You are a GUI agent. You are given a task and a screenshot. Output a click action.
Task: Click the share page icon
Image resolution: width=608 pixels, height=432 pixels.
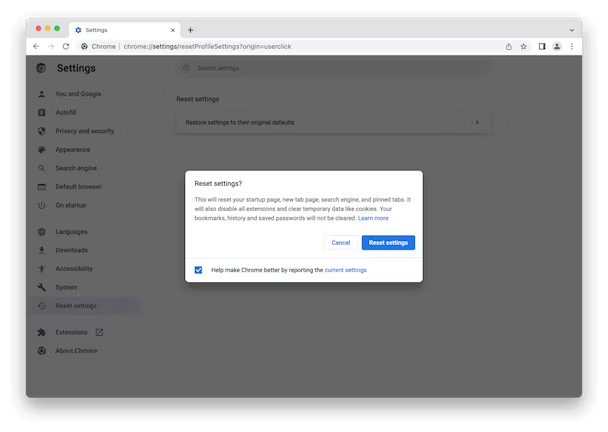(508, 47)
